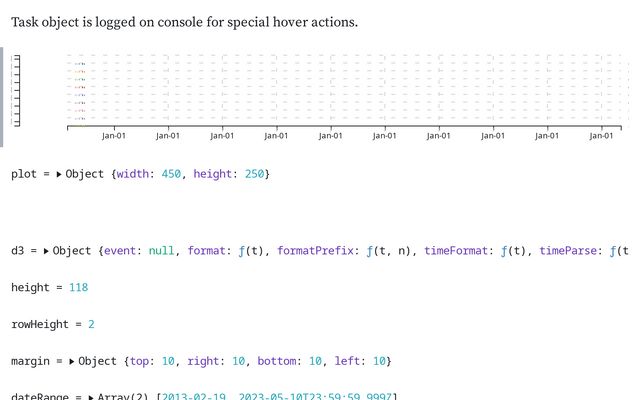The height and width of the screenshot is (400, 640).
Task: Click the plot variable name
Action: click(23, 174)
